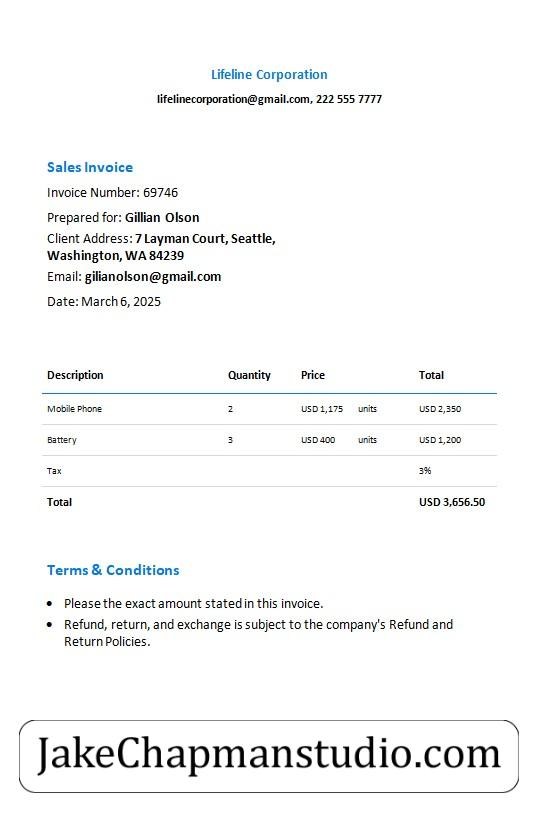Click the Lifeline Corporation company title
The width and height of the screenshot is (539, 813).
tap(269, 75)
